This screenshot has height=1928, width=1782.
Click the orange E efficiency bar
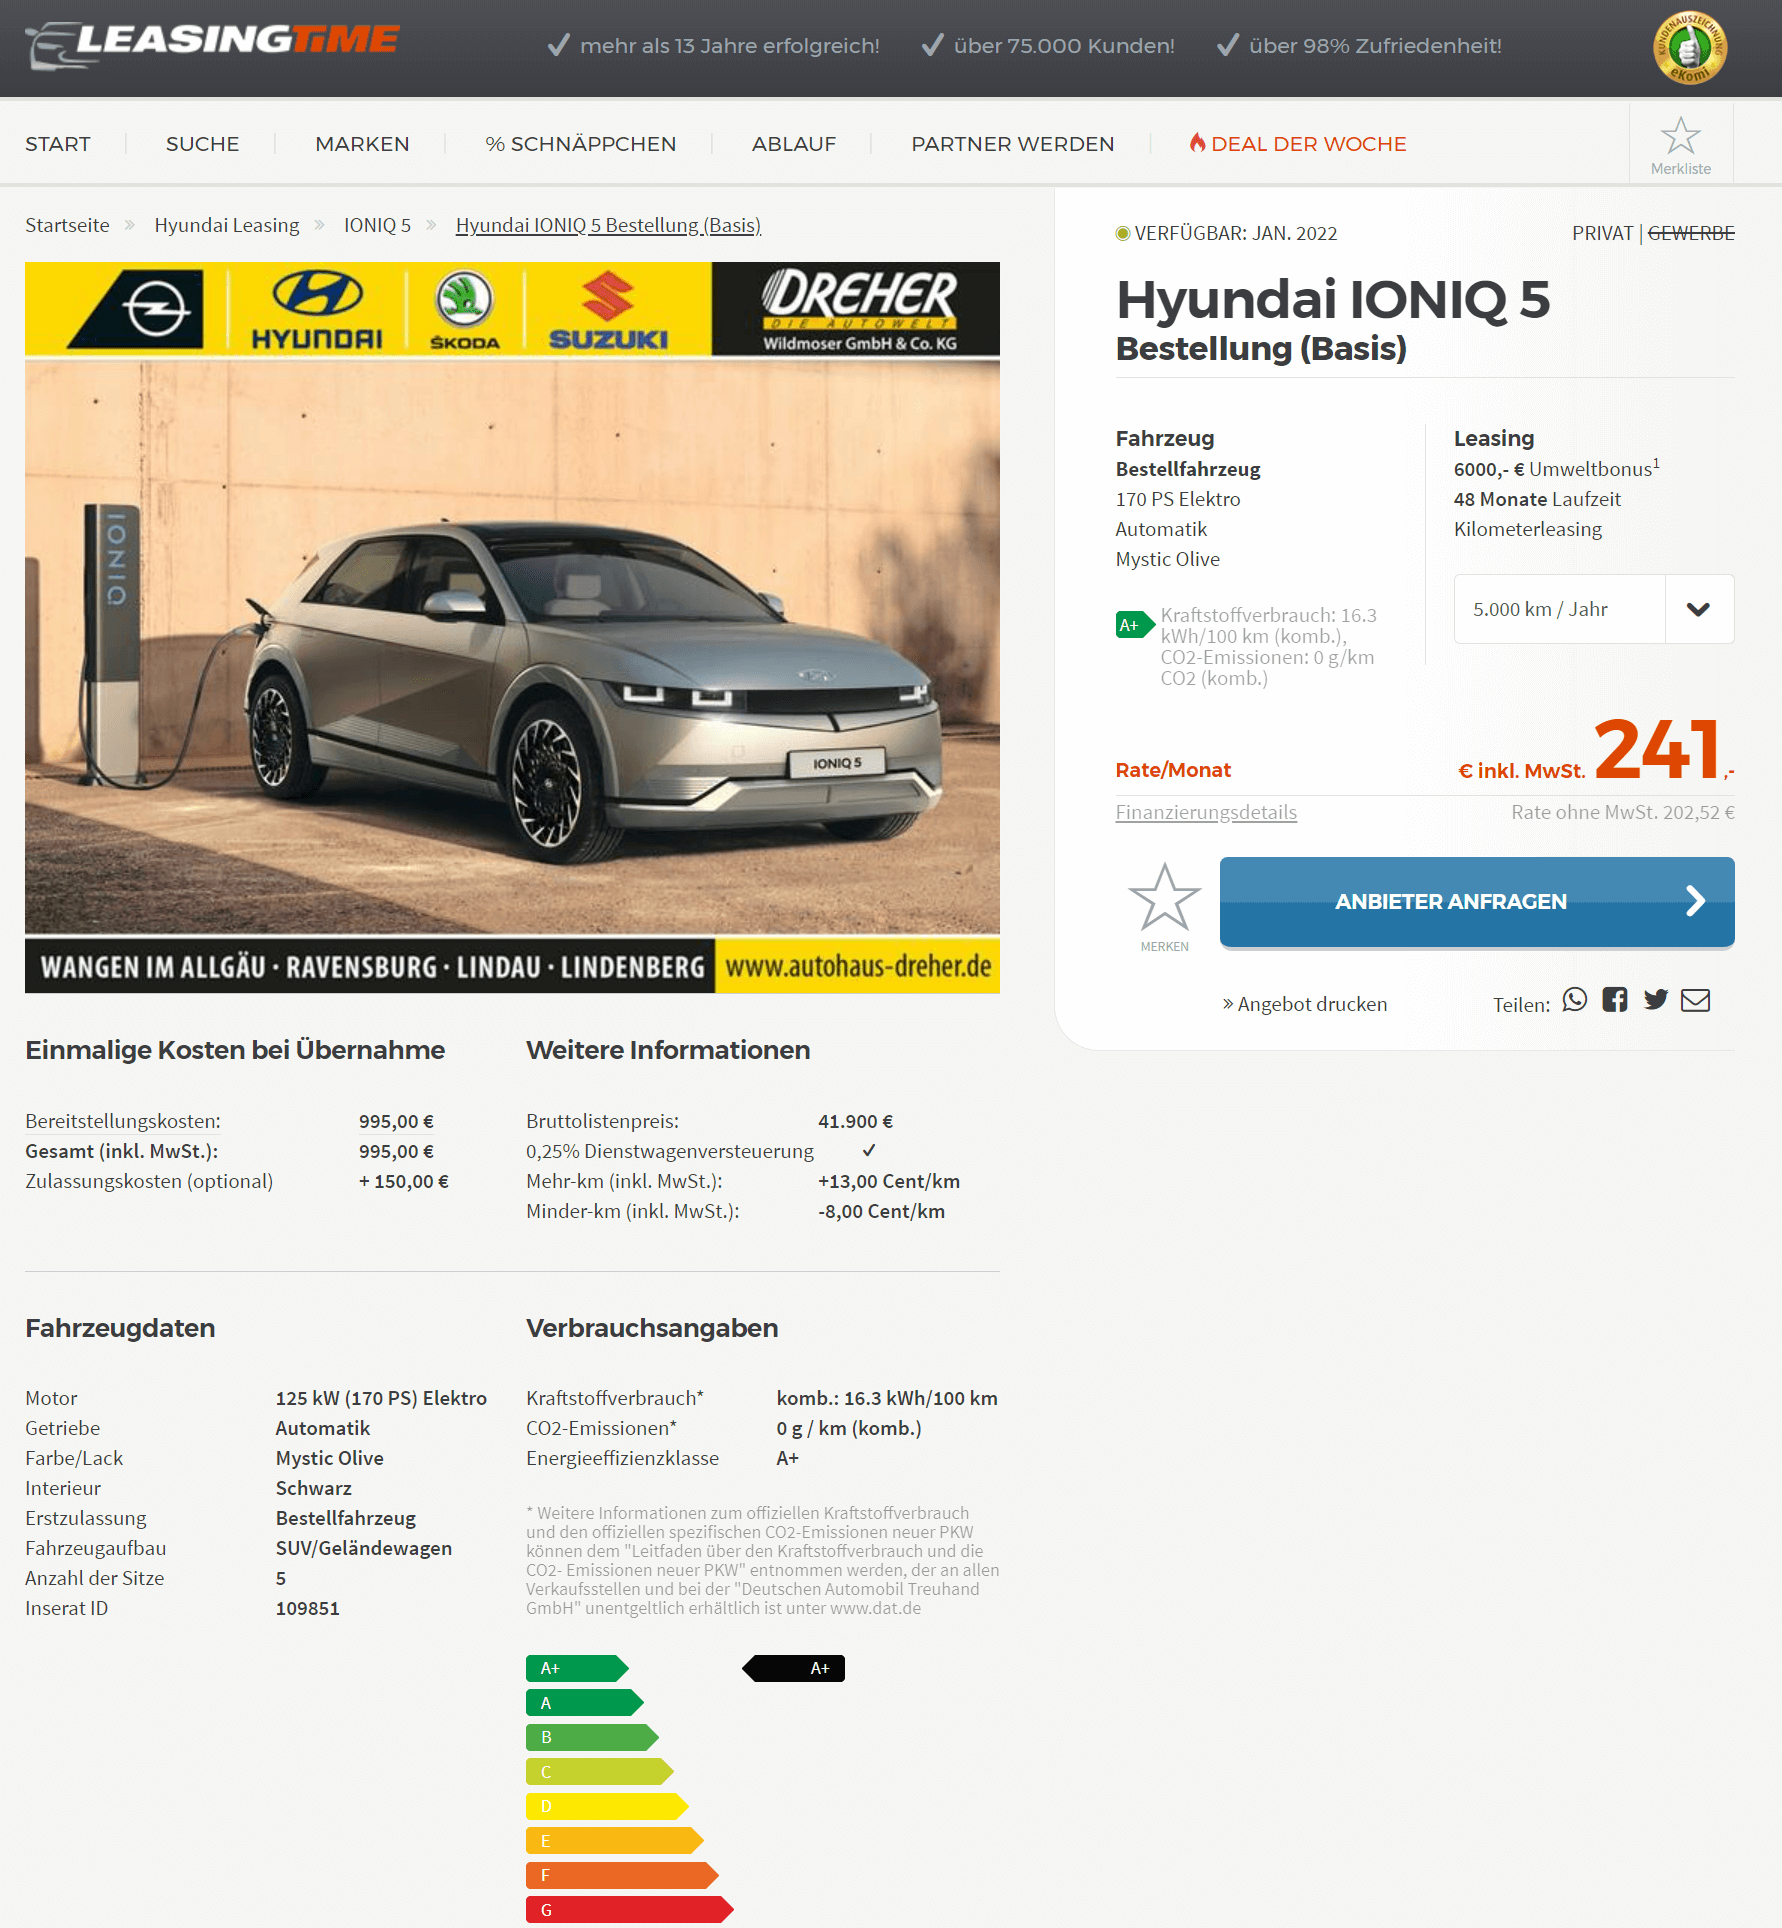614,1841
